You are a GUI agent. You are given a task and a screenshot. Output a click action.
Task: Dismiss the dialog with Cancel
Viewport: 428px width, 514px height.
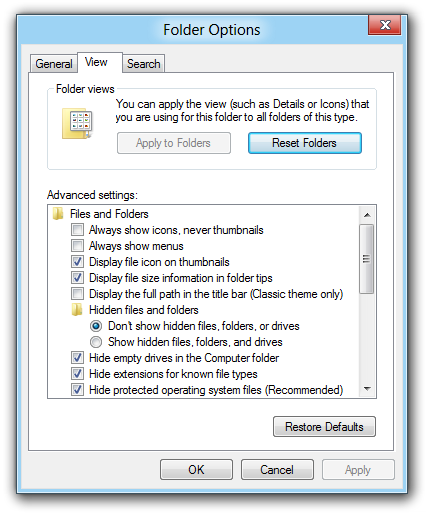pyautogui.click(x=277, y=470)
